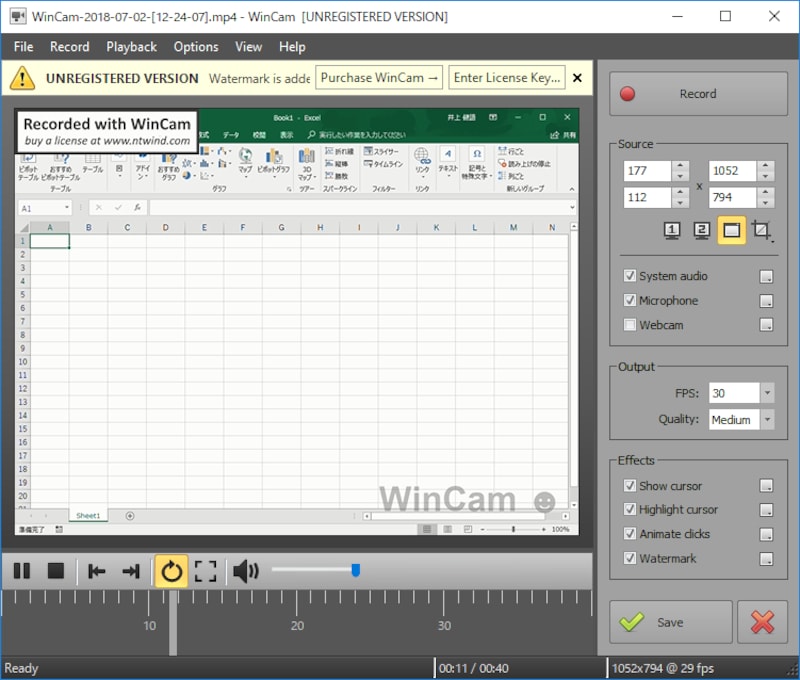Enable the Webcam checkbox
This screenshot has width=800, height=680.
[630, 325]
